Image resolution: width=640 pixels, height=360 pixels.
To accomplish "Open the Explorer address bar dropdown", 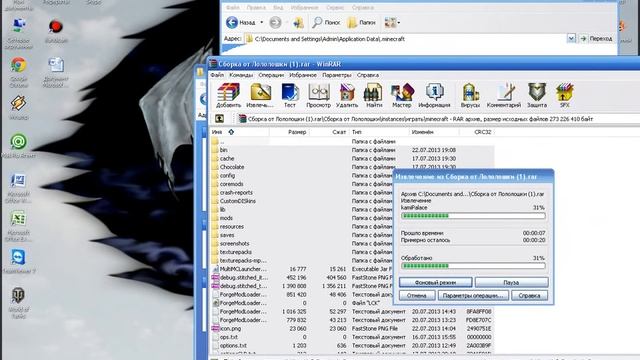I will point(571,38).
